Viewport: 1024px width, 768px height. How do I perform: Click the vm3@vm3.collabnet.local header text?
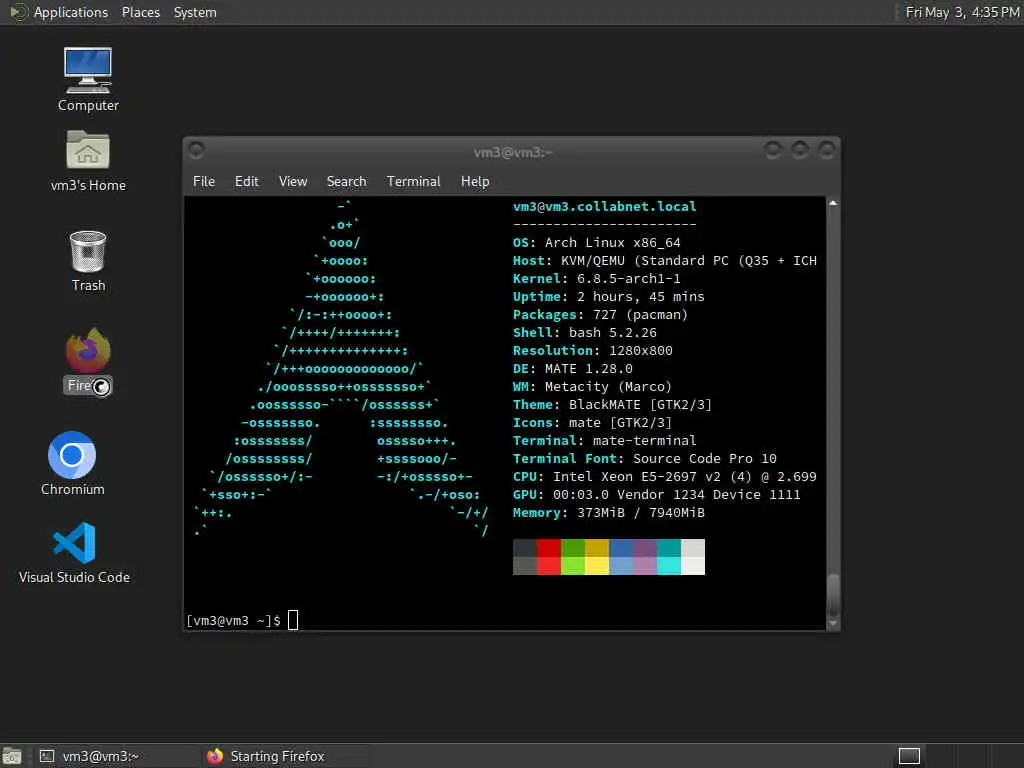[x=605, y=206]
